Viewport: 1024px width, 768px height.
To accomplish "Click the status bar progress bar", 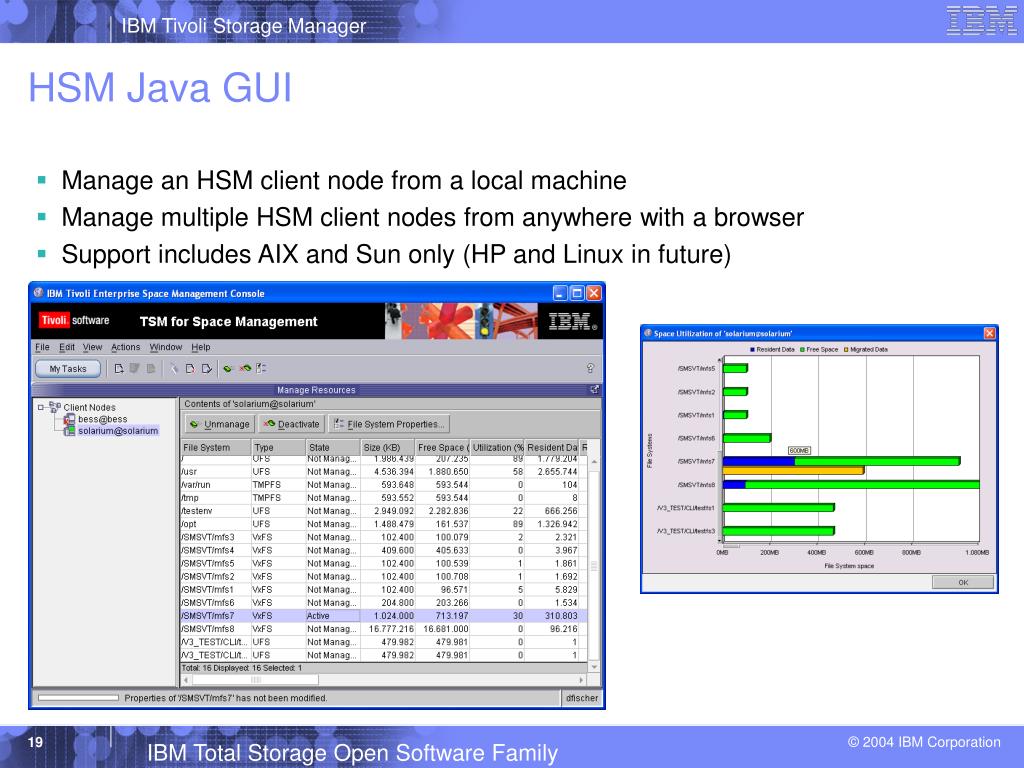I will (x=78, y=698).
